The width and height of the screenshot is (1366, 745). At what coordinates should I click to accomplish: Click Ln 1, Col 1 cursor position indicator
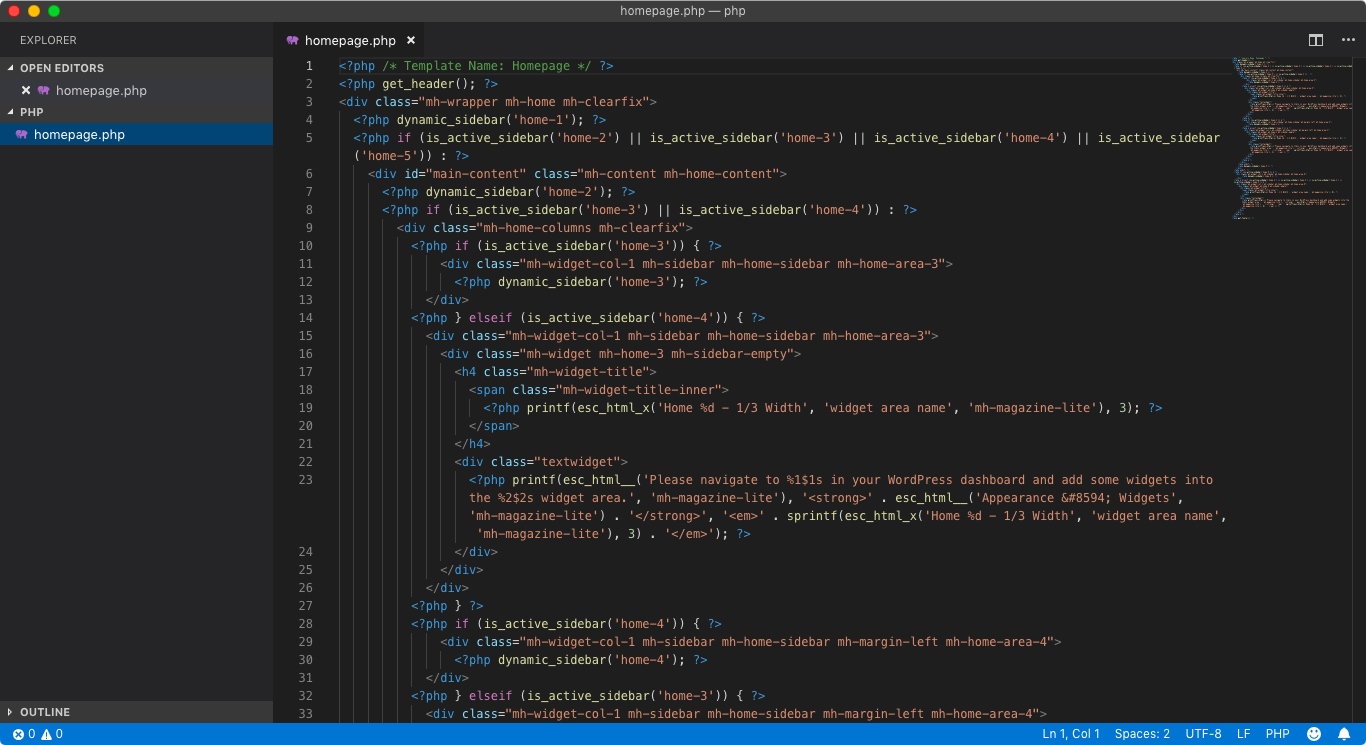point(1071,734)
